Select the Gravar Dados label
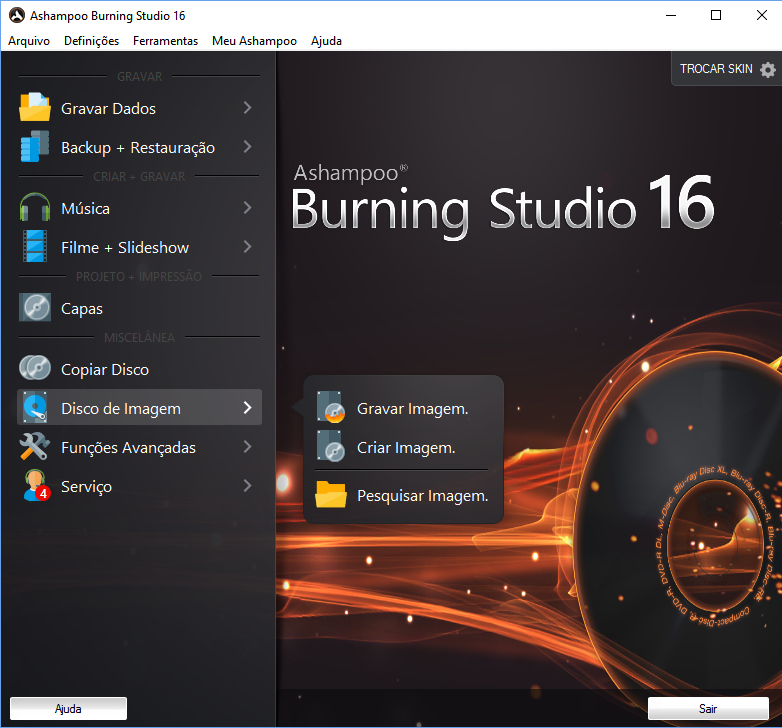Screen dimensions: 782x728 tap(108, 109)
